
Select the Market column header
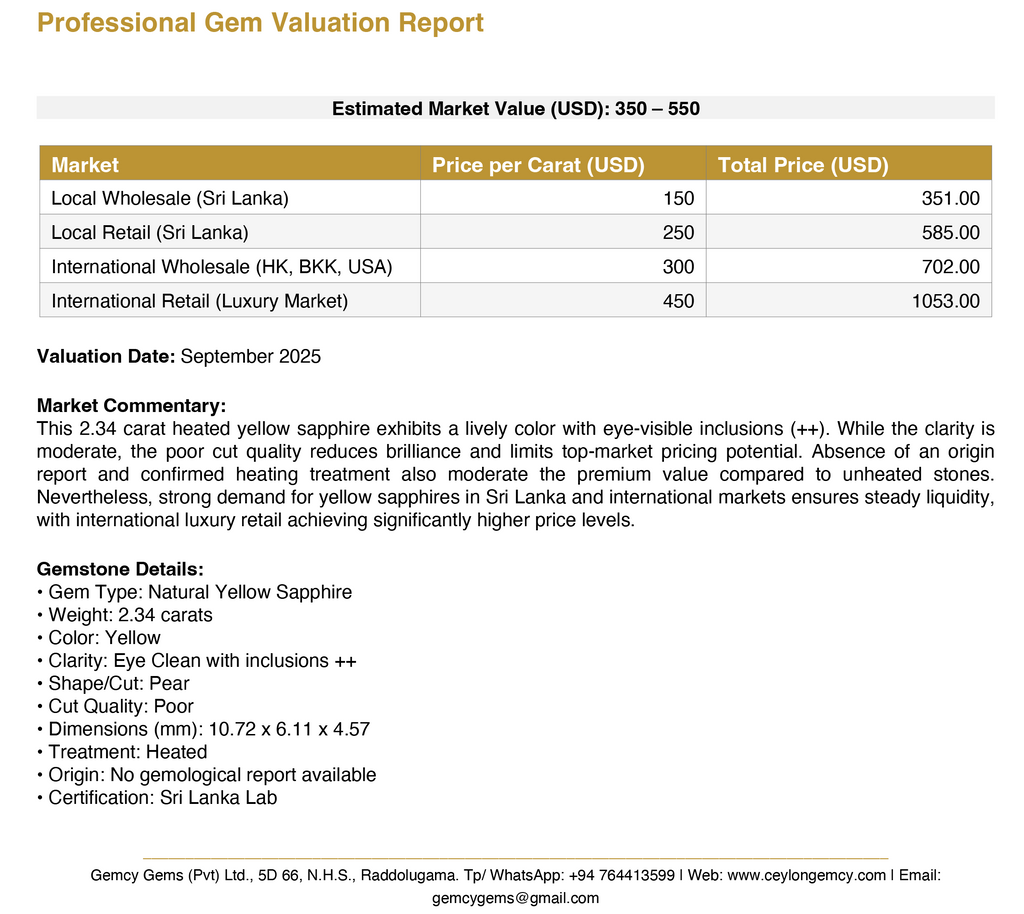[x=85, y=165]
